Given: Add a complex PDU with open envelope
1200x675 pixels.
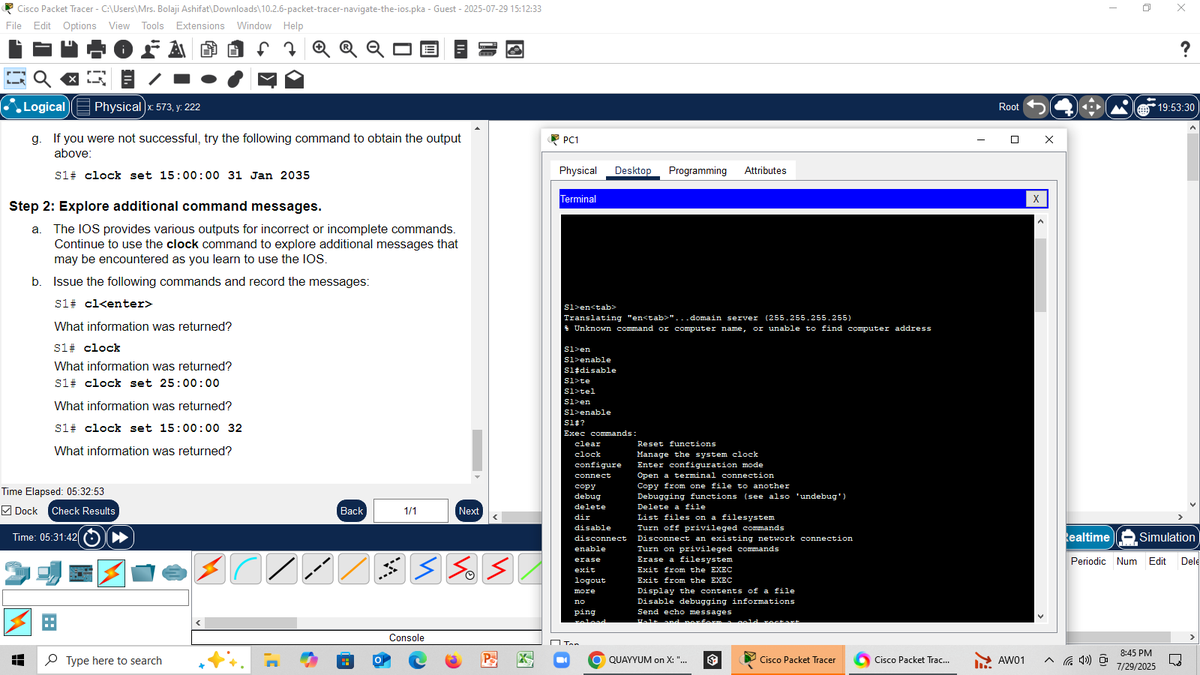Looking at the screenshot, I should (295, 78).
